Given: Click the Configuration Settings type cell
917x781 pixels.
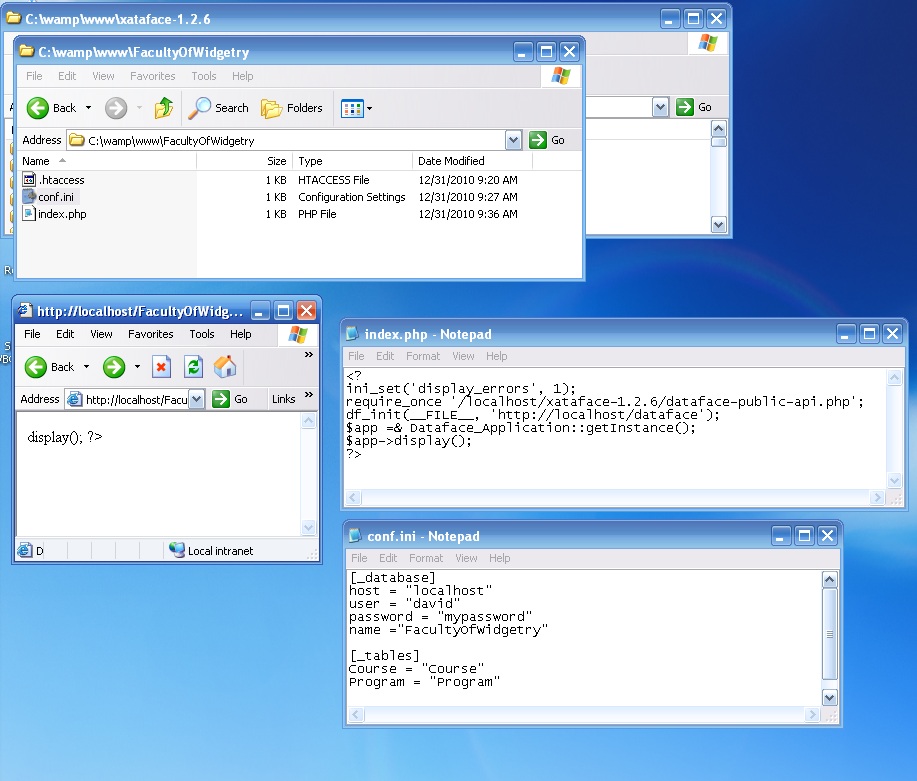Looking at the screenshot, I should (x=351, y=197).
